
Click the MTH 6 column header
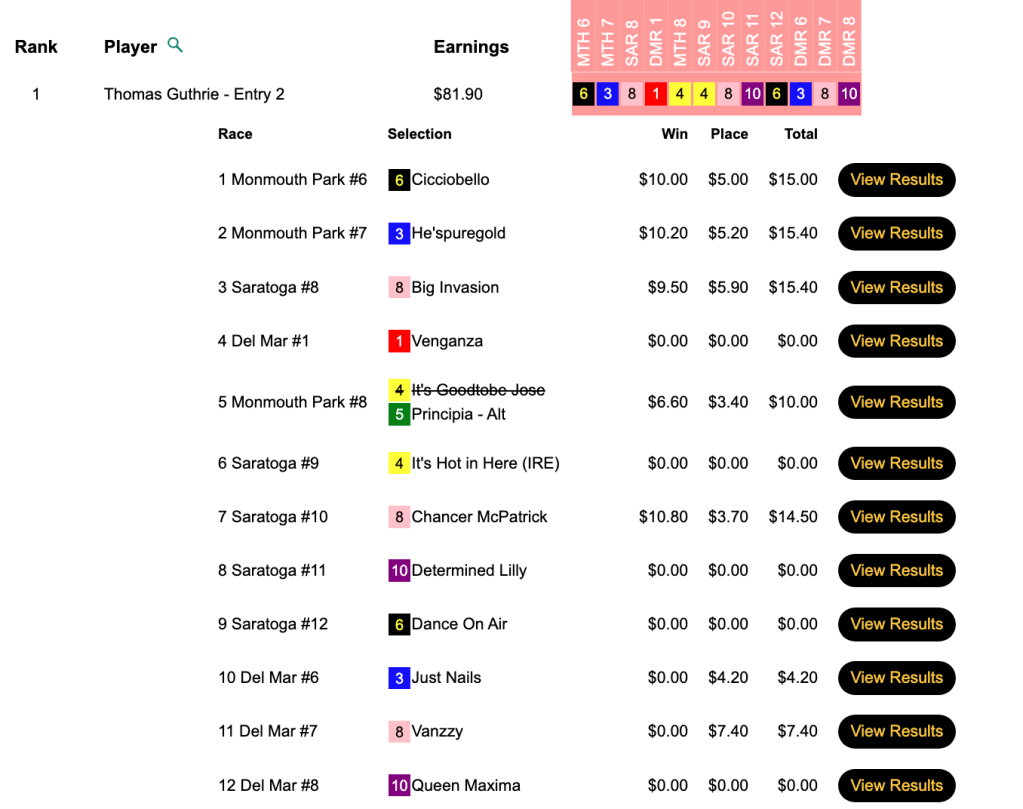point(584,42)
